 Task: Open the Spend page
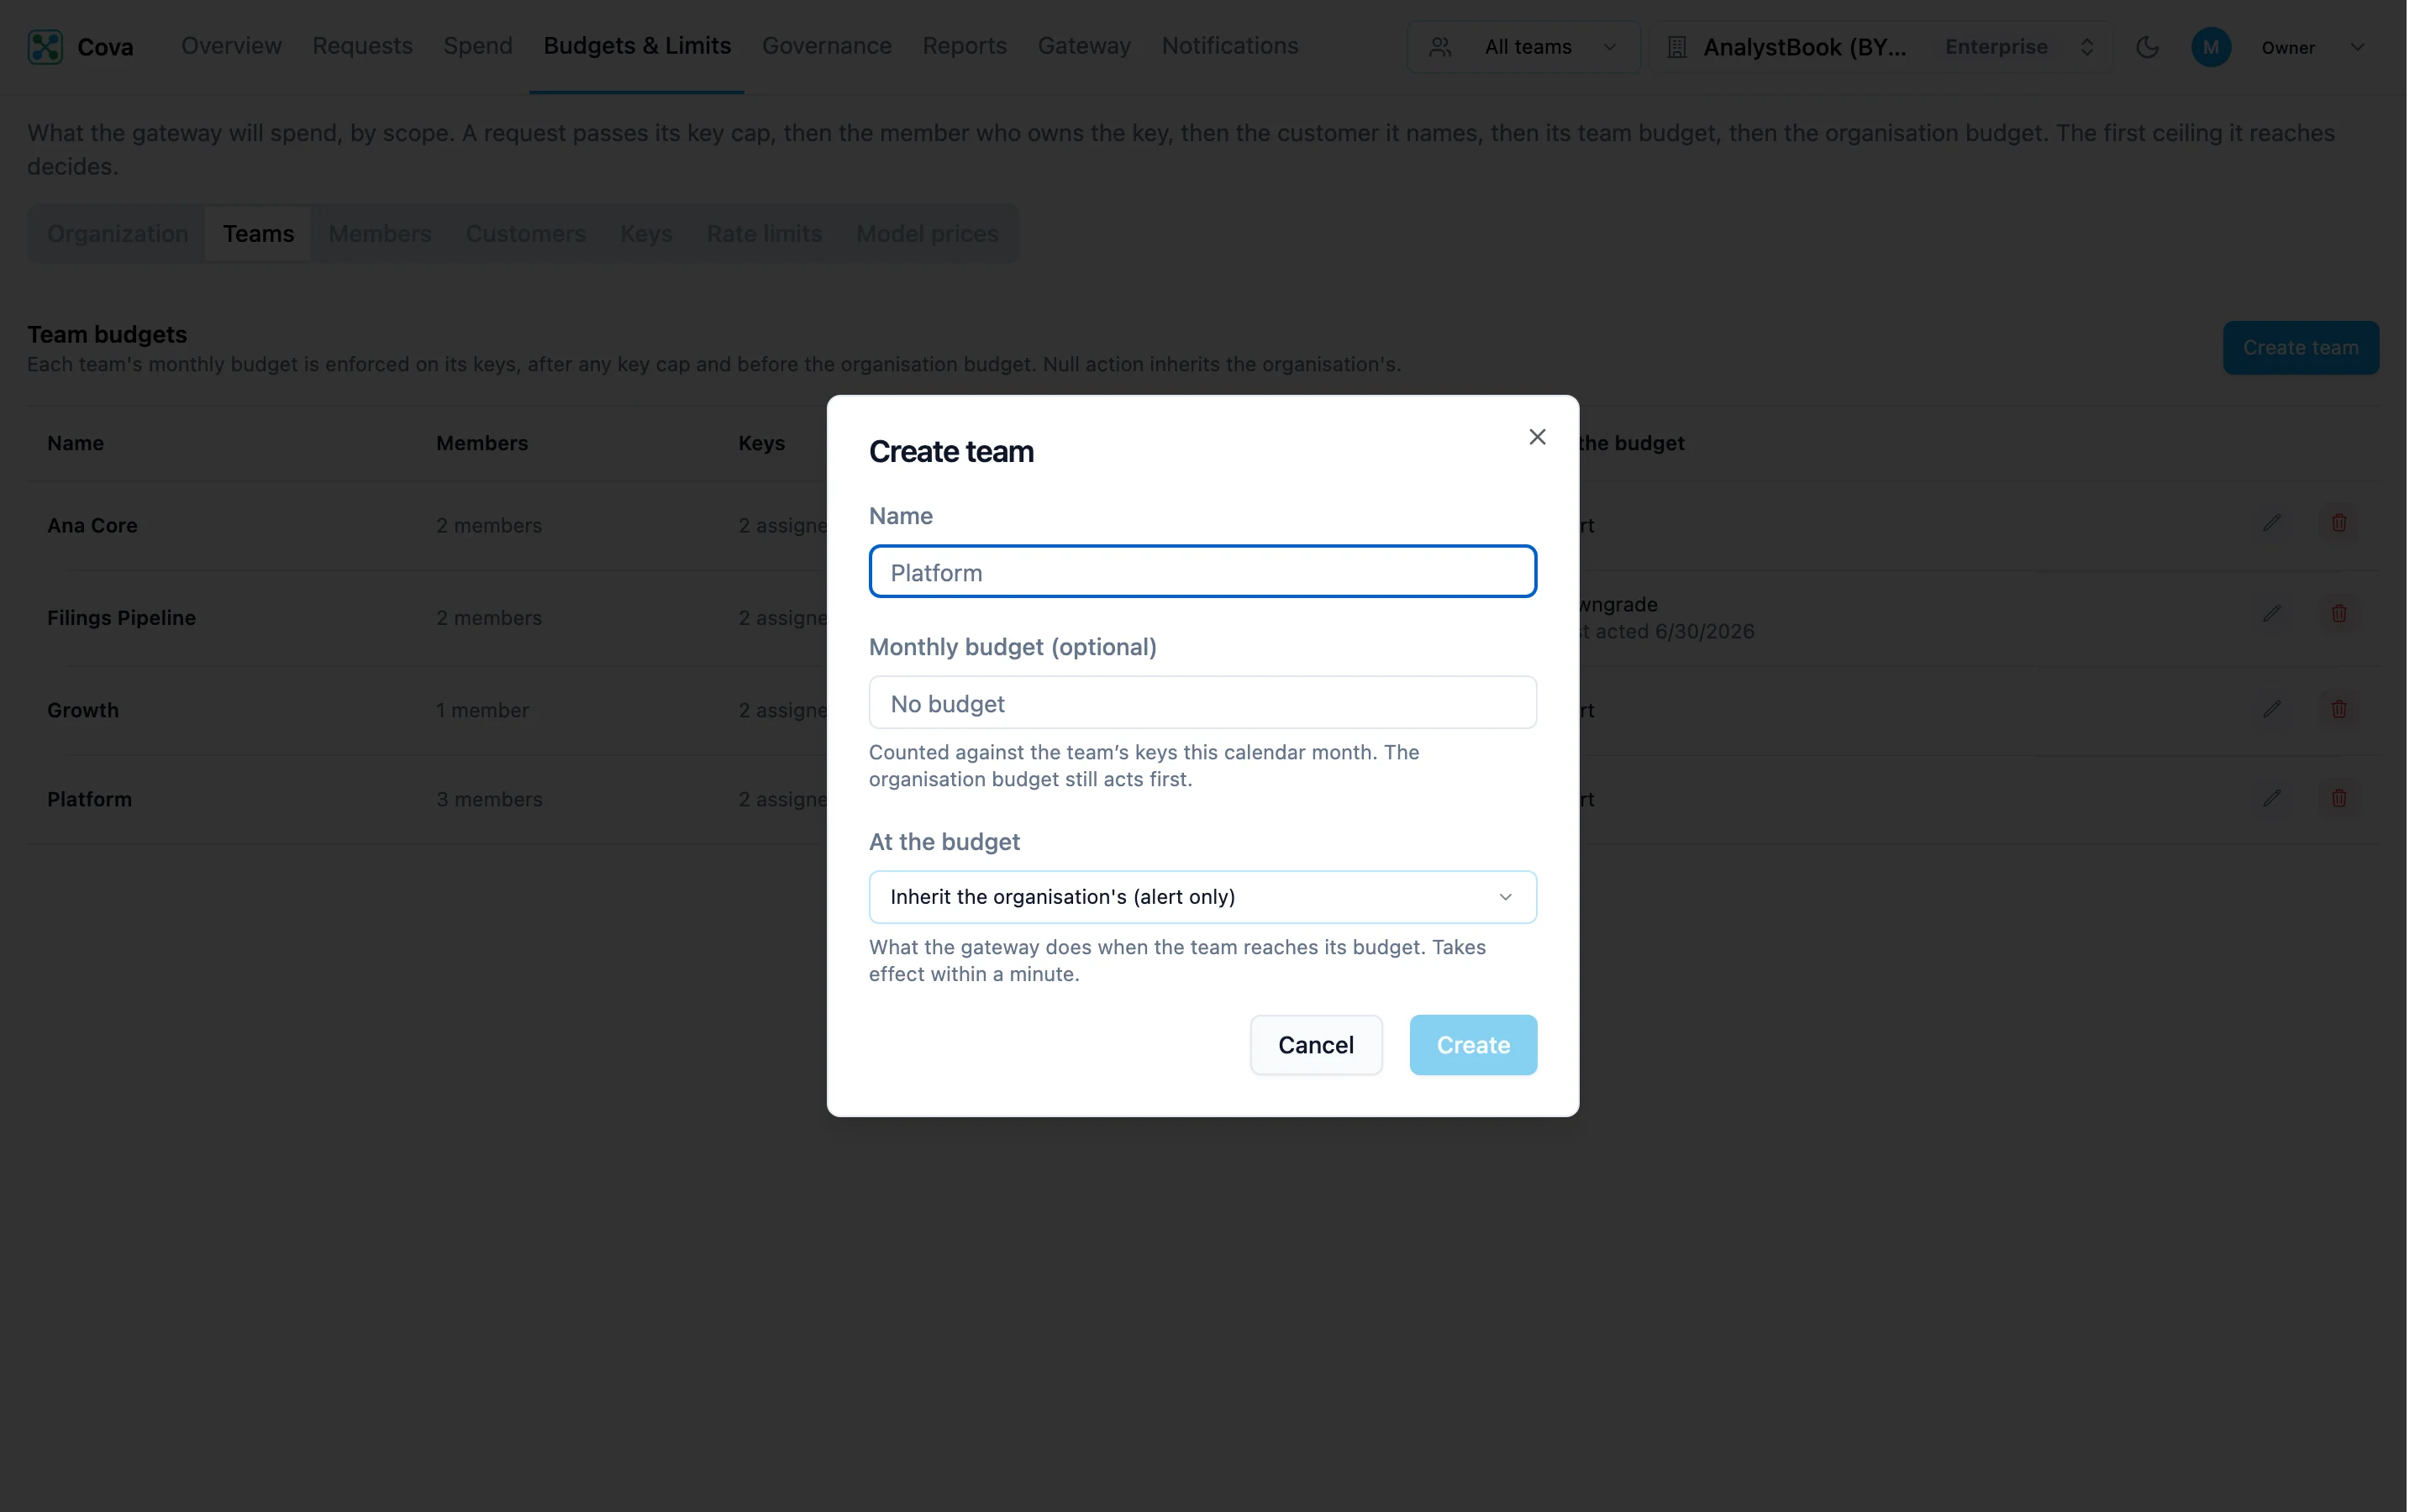pos(478,46)
